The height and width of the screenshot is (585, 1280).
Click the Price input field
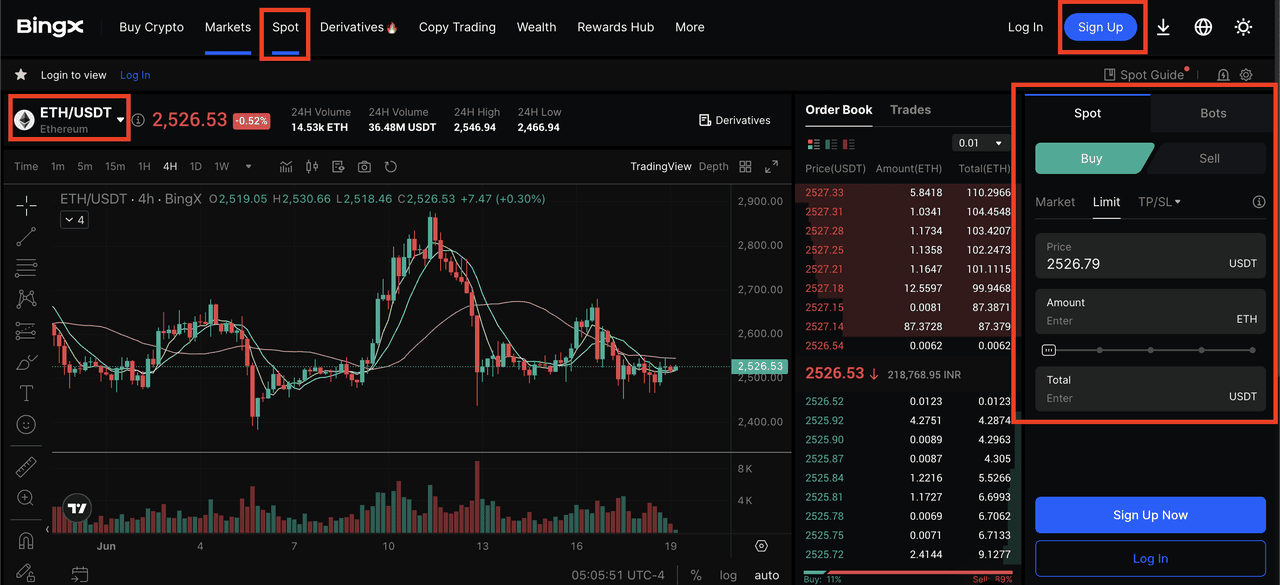[1150, 256]
